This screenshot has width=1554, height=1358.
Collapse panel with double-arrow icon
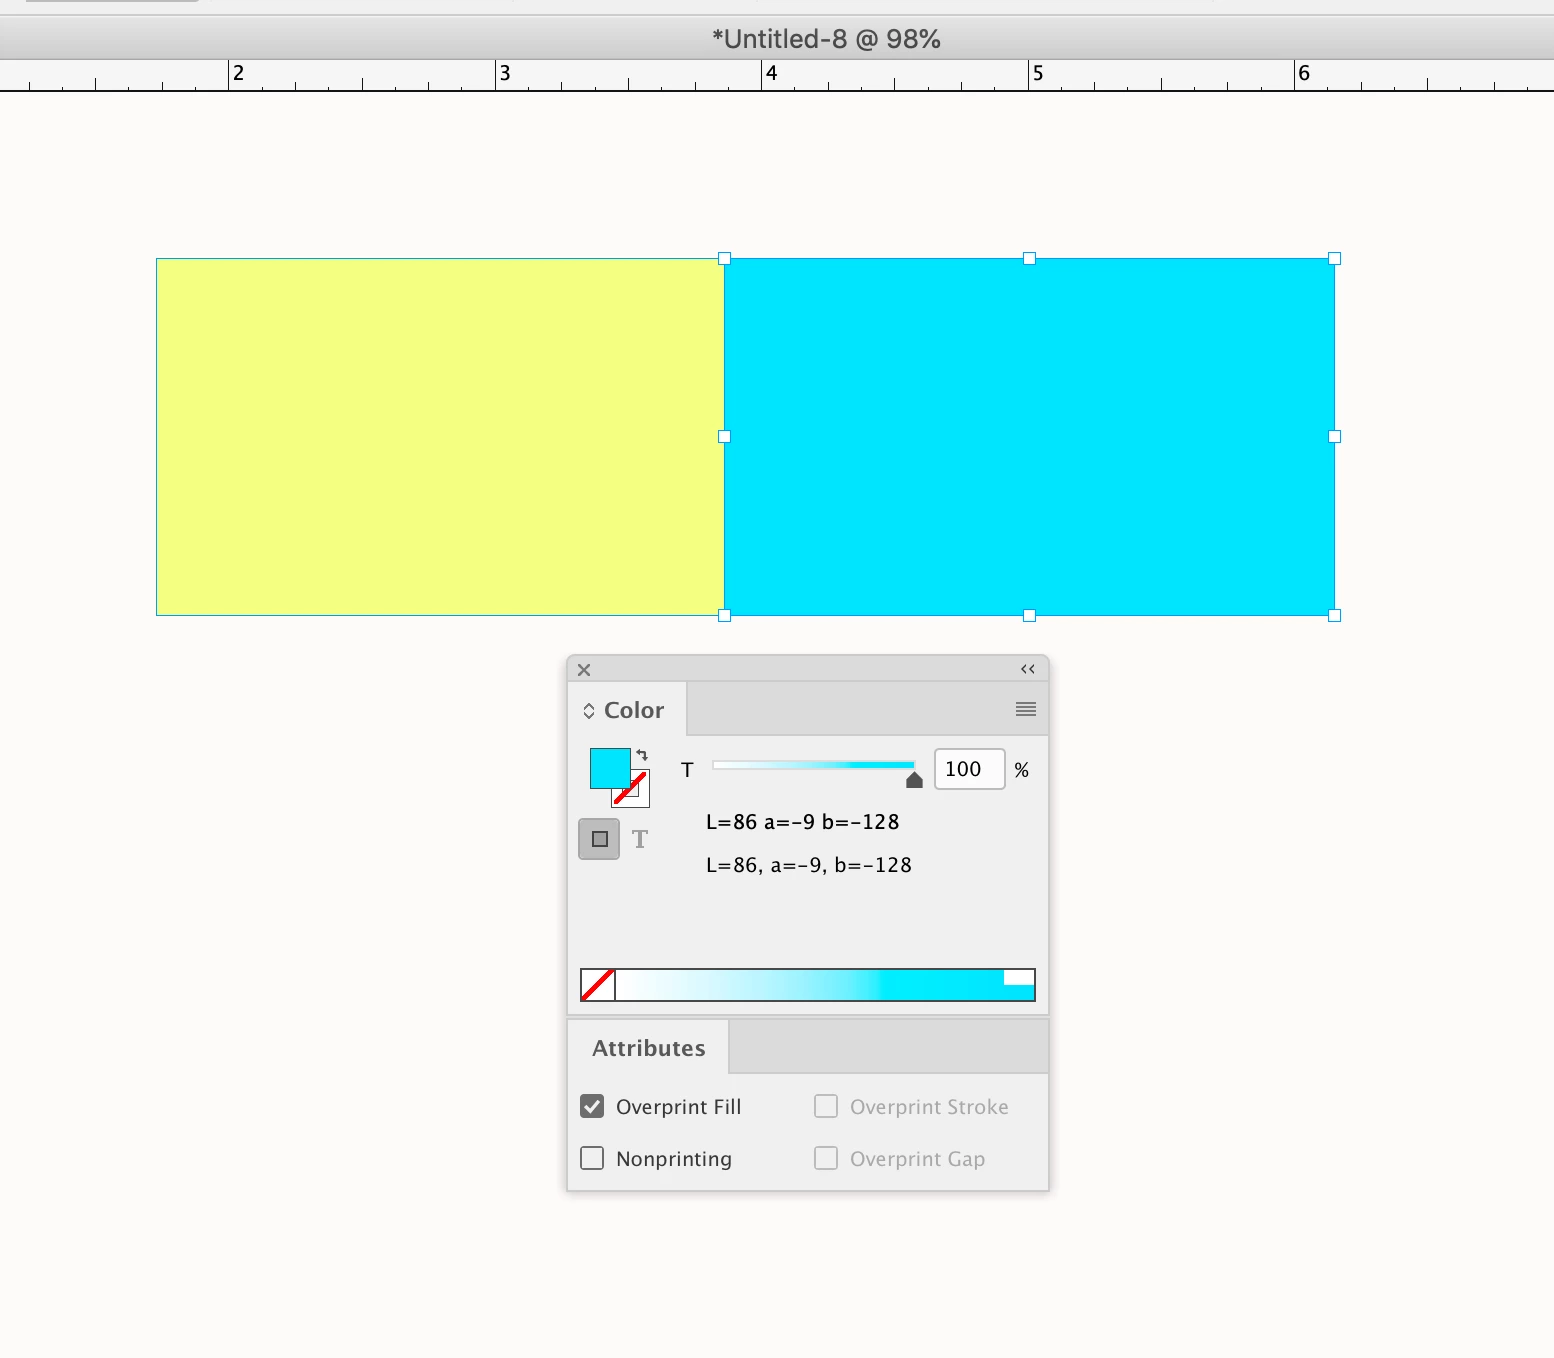point(1027,669)
